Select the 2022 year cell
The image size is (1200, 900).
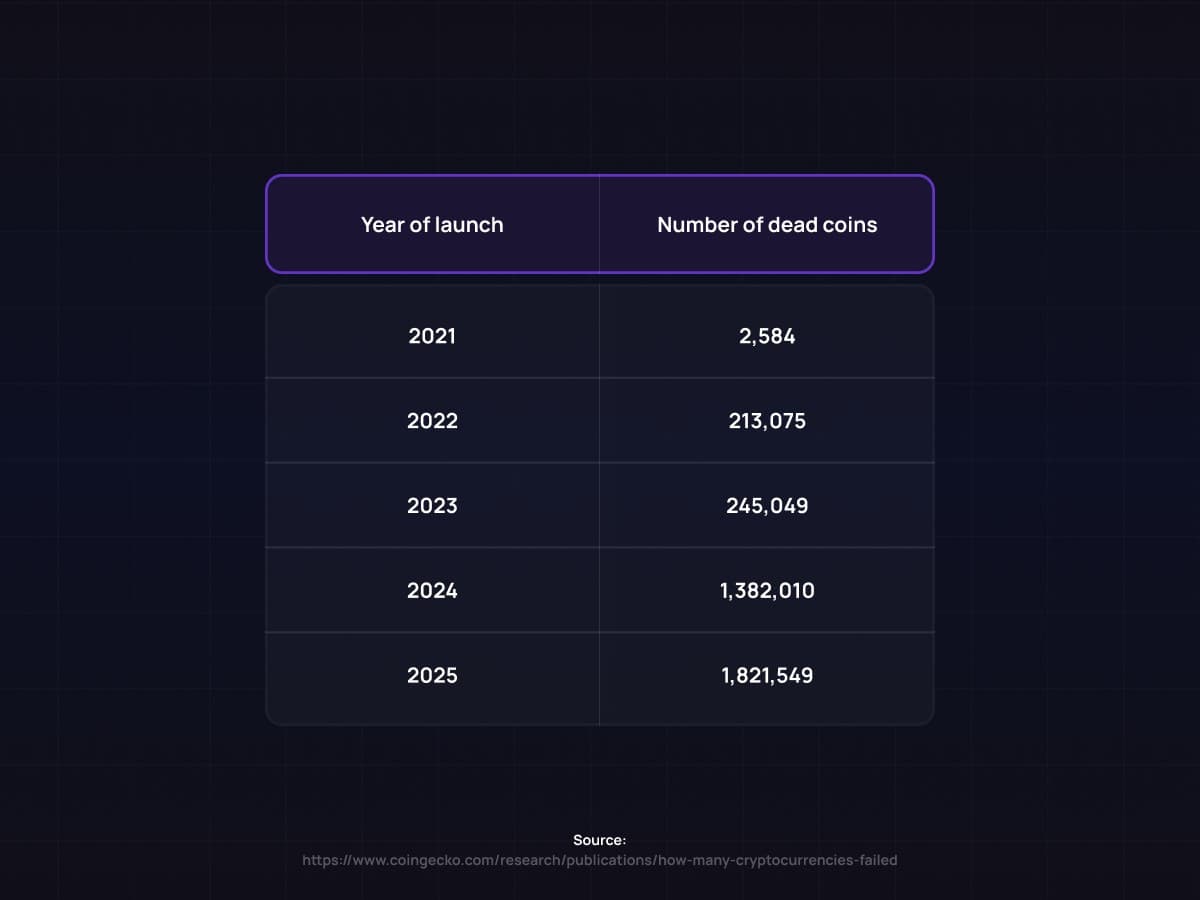(x=432, y=421)
